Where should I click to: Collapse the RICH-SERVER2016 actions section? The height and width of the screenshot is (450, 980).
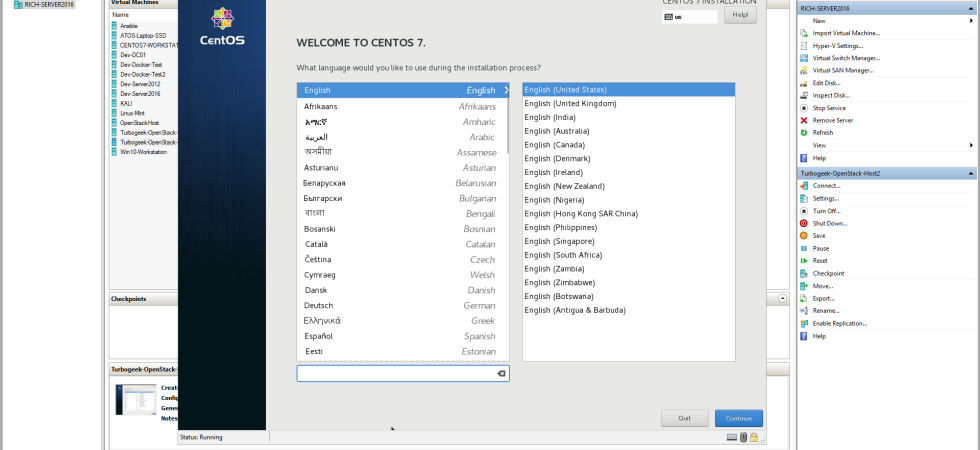(971, 8)
